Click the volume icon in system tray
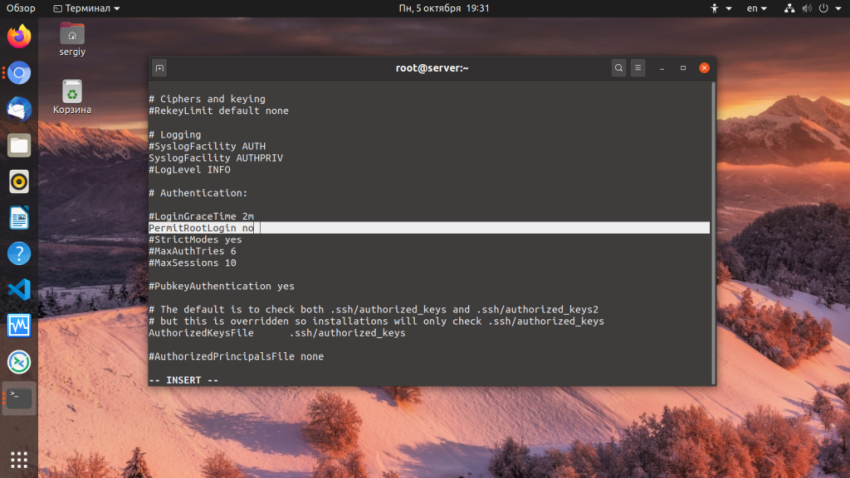Viewport: 850px width, 478px height. (807, 8)
